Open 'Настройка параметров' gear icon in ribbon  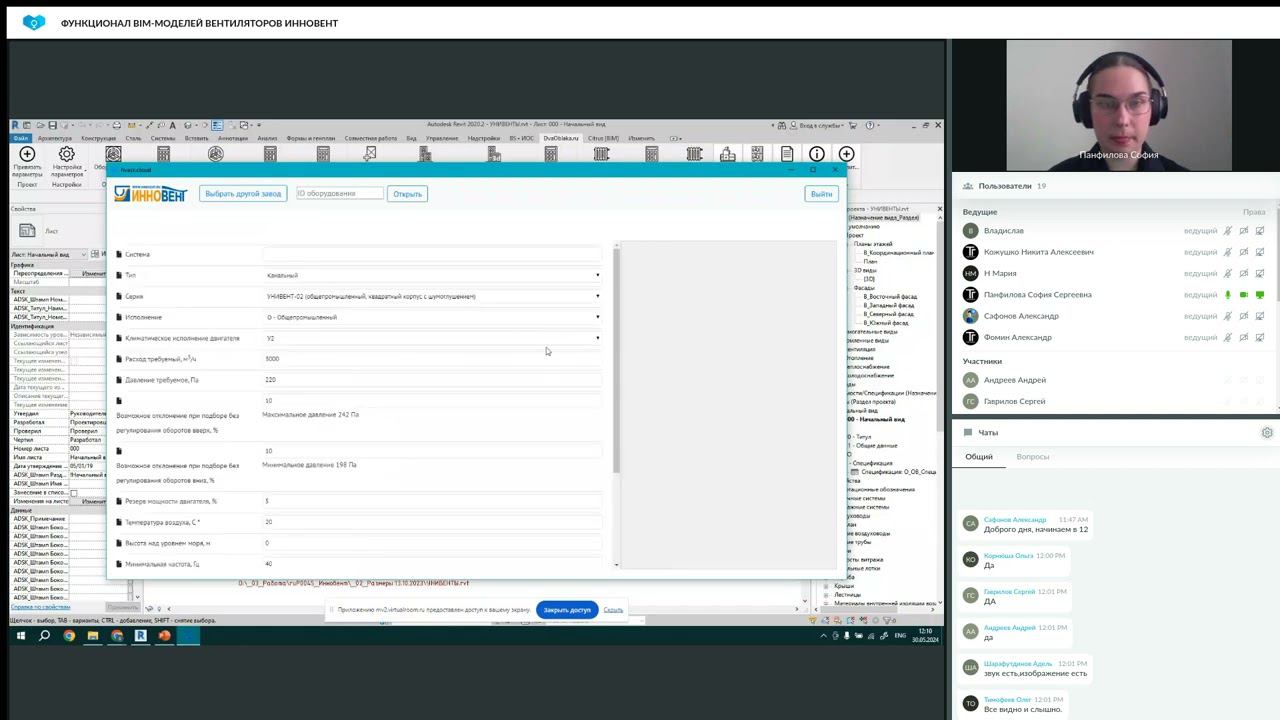click(67, 154)
